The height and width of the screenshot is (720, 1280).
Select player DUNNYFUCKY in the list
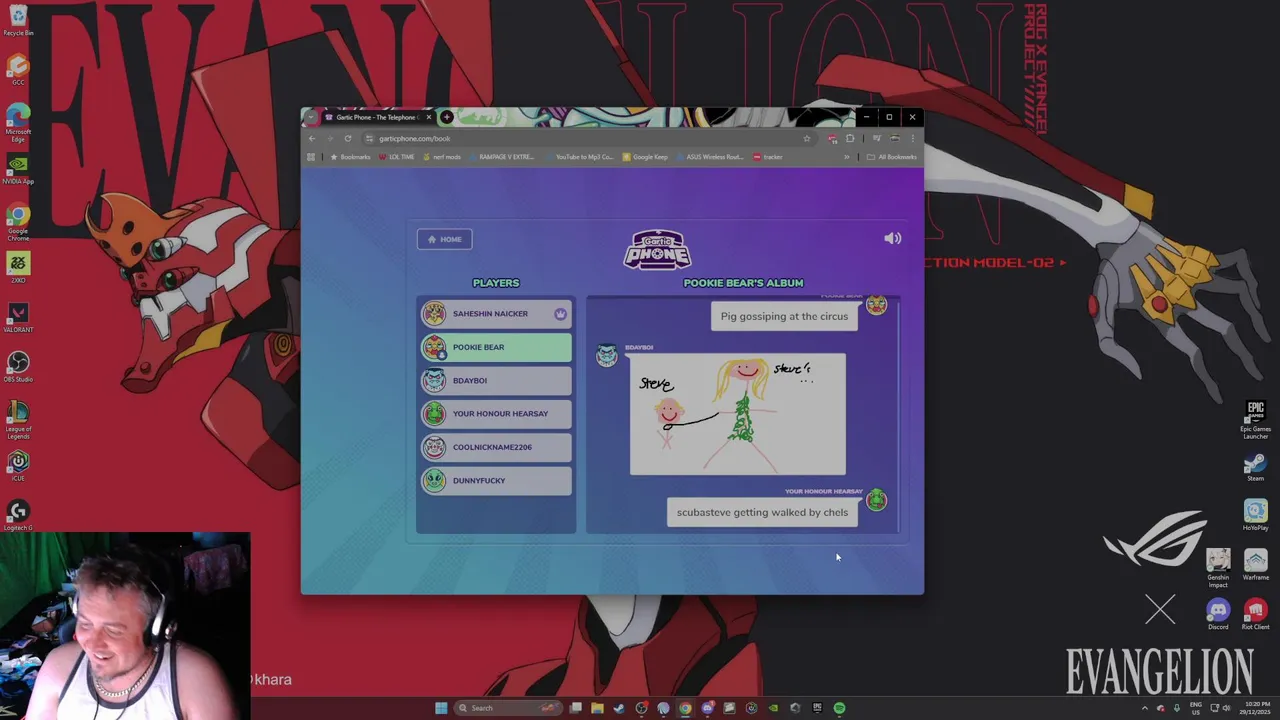(x=496, y=480)
